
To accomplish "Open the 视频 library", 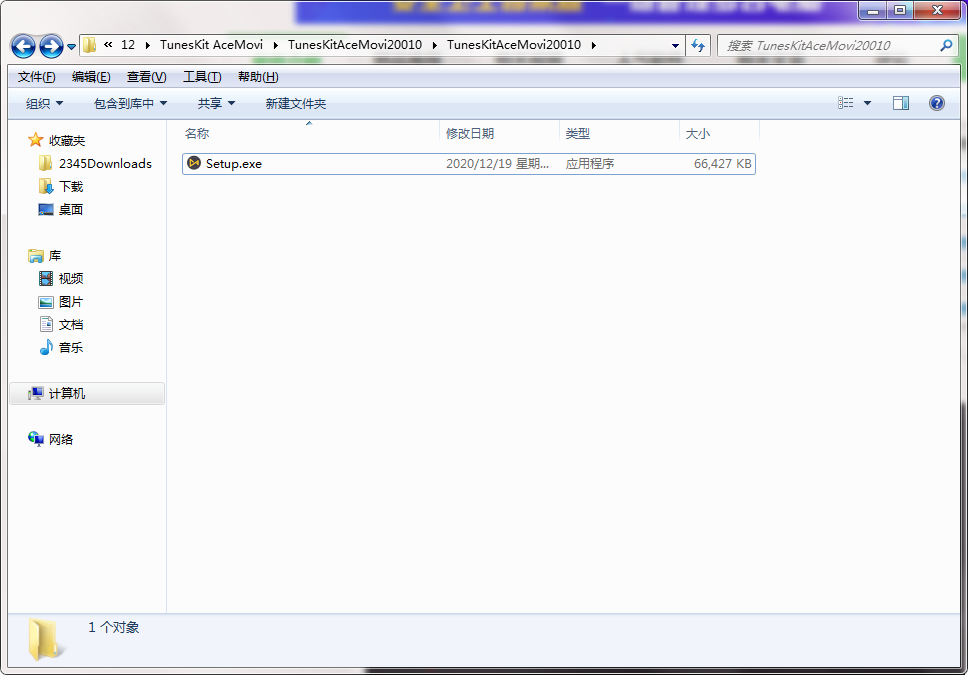I will pyautogui.click(x=70, y=279).
